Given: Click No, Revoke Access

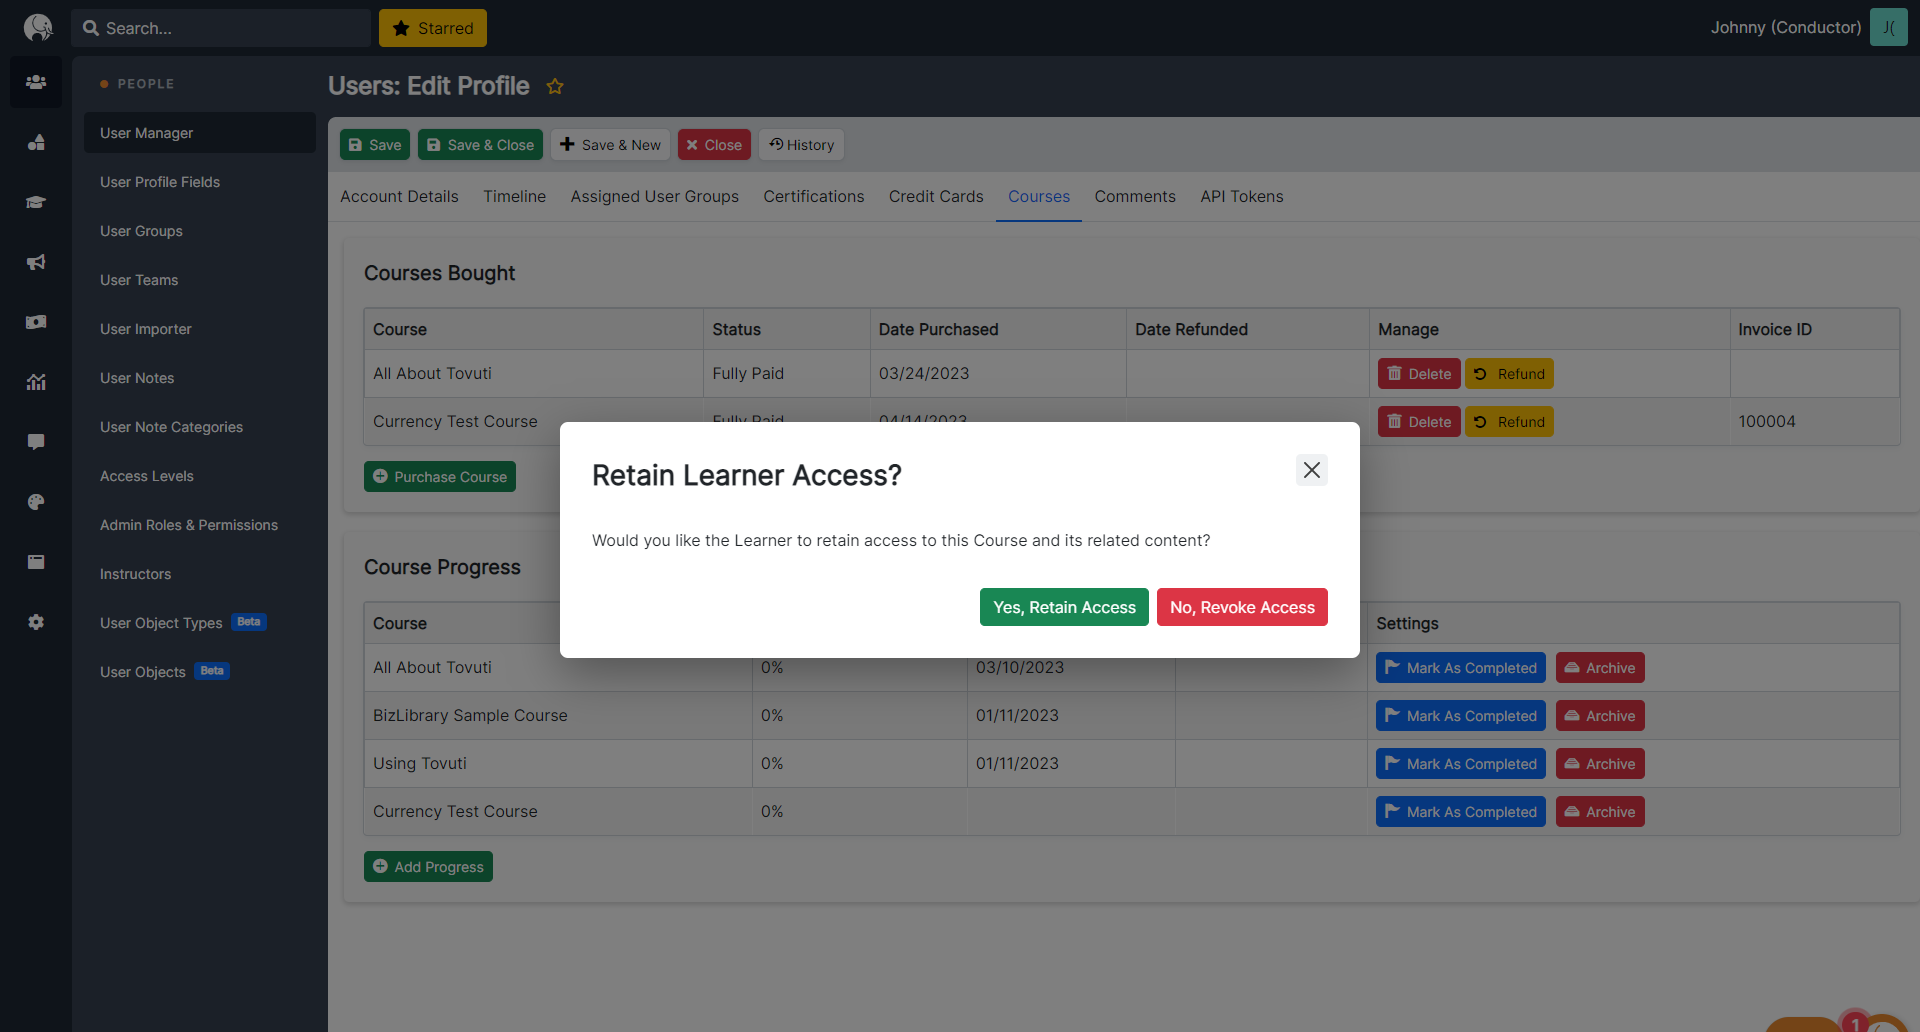Looking at the screenshot, I should tap(1242, 607).
